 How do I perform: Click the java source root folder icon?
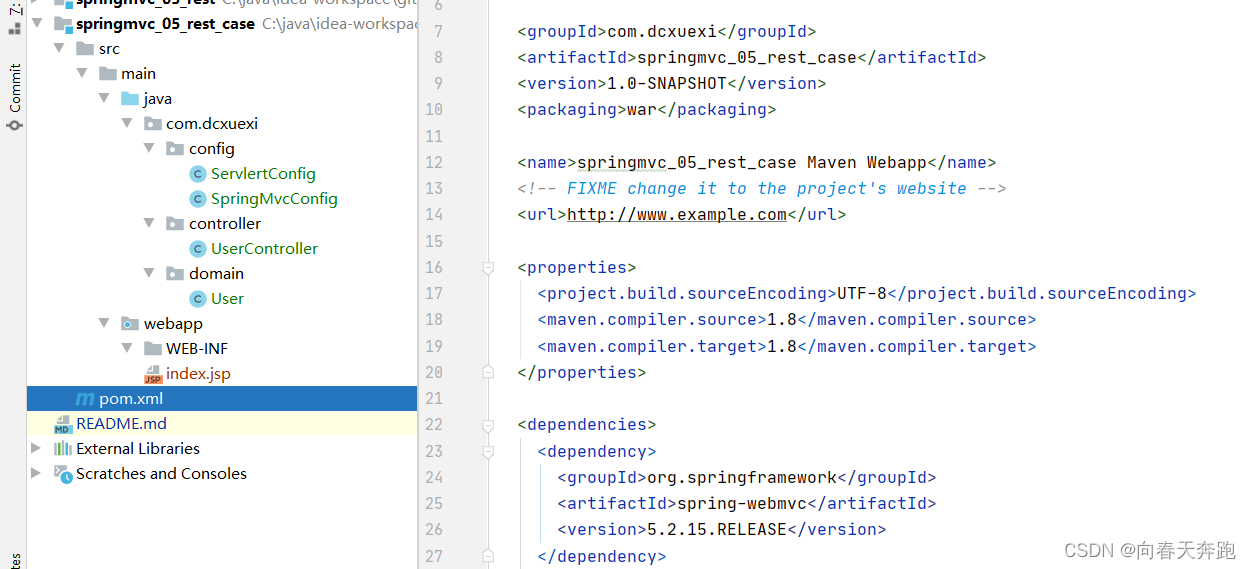click(x=130, y=98)
